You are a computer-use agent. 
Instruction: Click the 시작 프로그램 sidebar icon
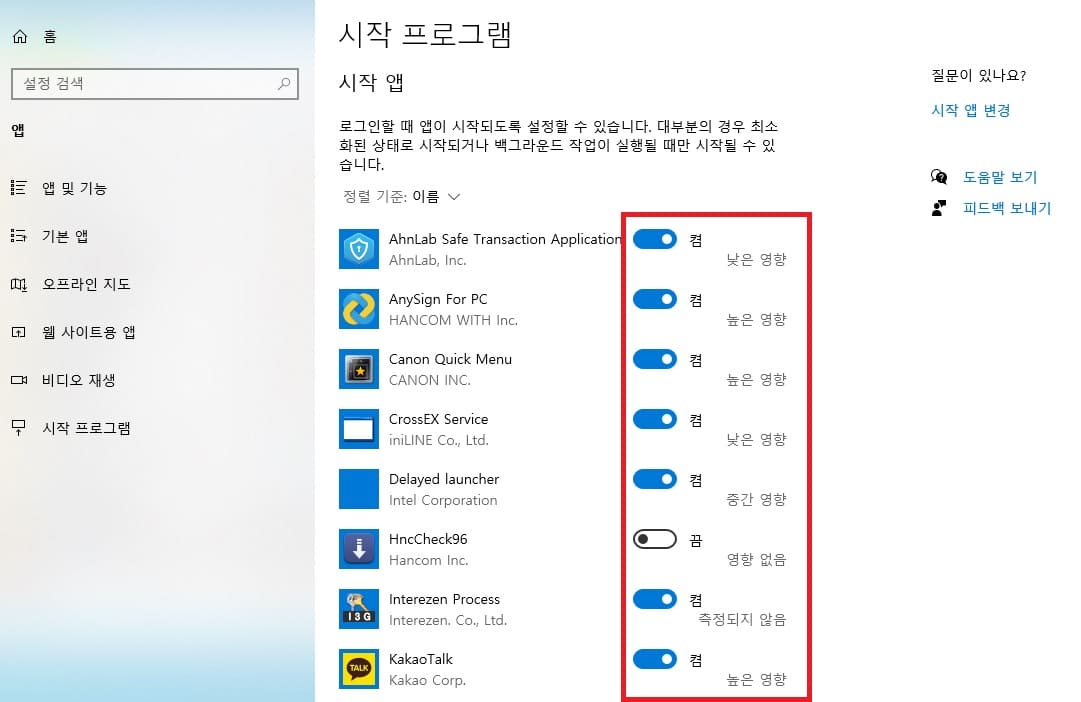pyautogui.click(x=19, y=428)
